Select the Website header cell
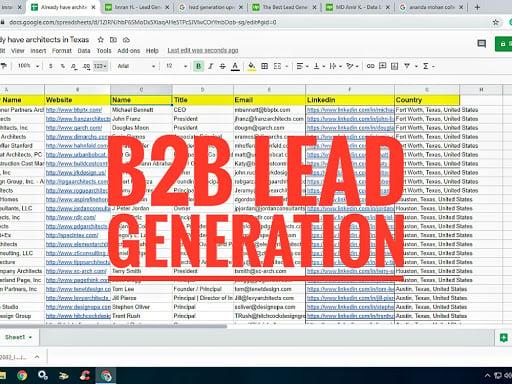Screen dimensions: 512x384 coord(77,100)
